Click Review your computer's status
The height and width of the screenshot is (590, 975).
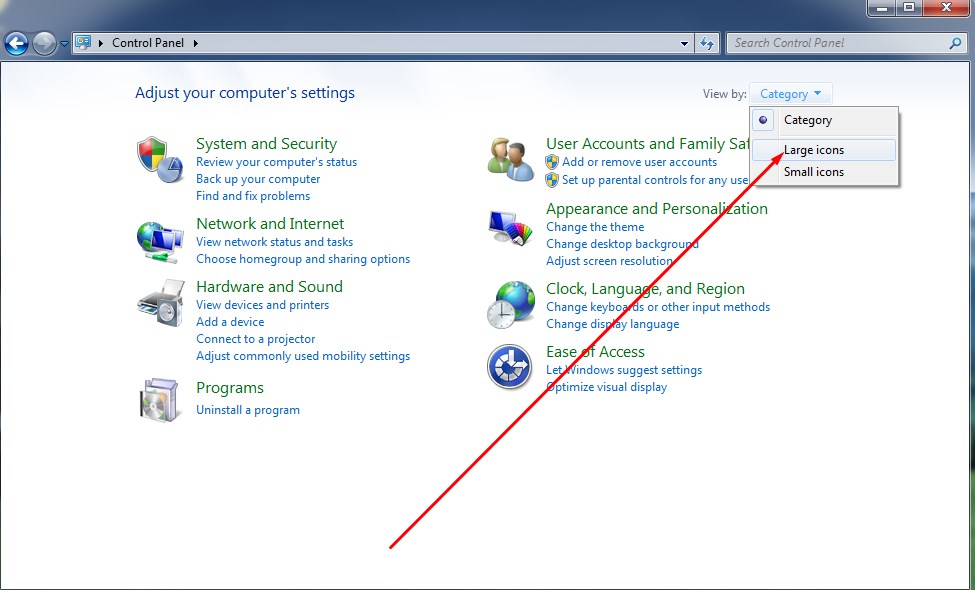click(x=276, y=162)
